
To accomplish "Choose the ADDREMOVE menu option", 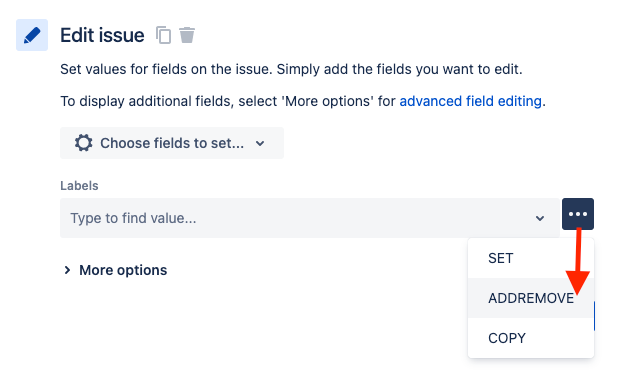I will click(x=531, y=298).
